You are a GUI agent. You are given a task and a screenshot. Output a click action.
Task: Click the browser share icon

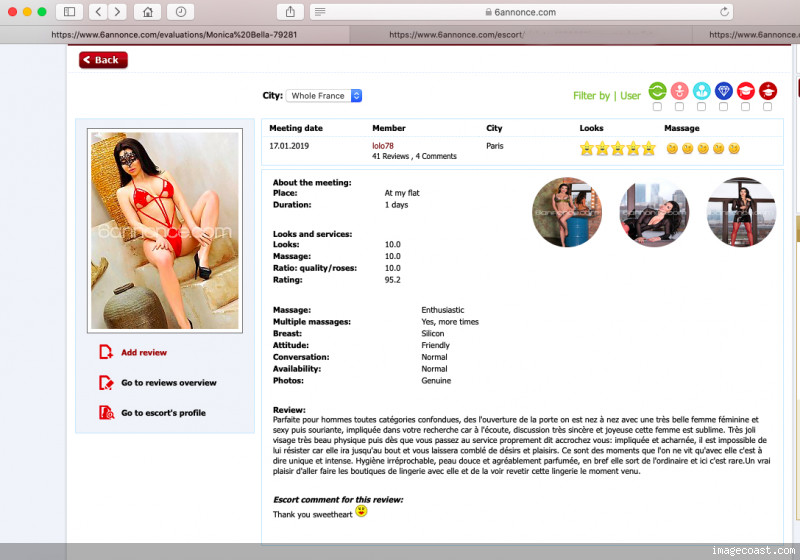290,12
